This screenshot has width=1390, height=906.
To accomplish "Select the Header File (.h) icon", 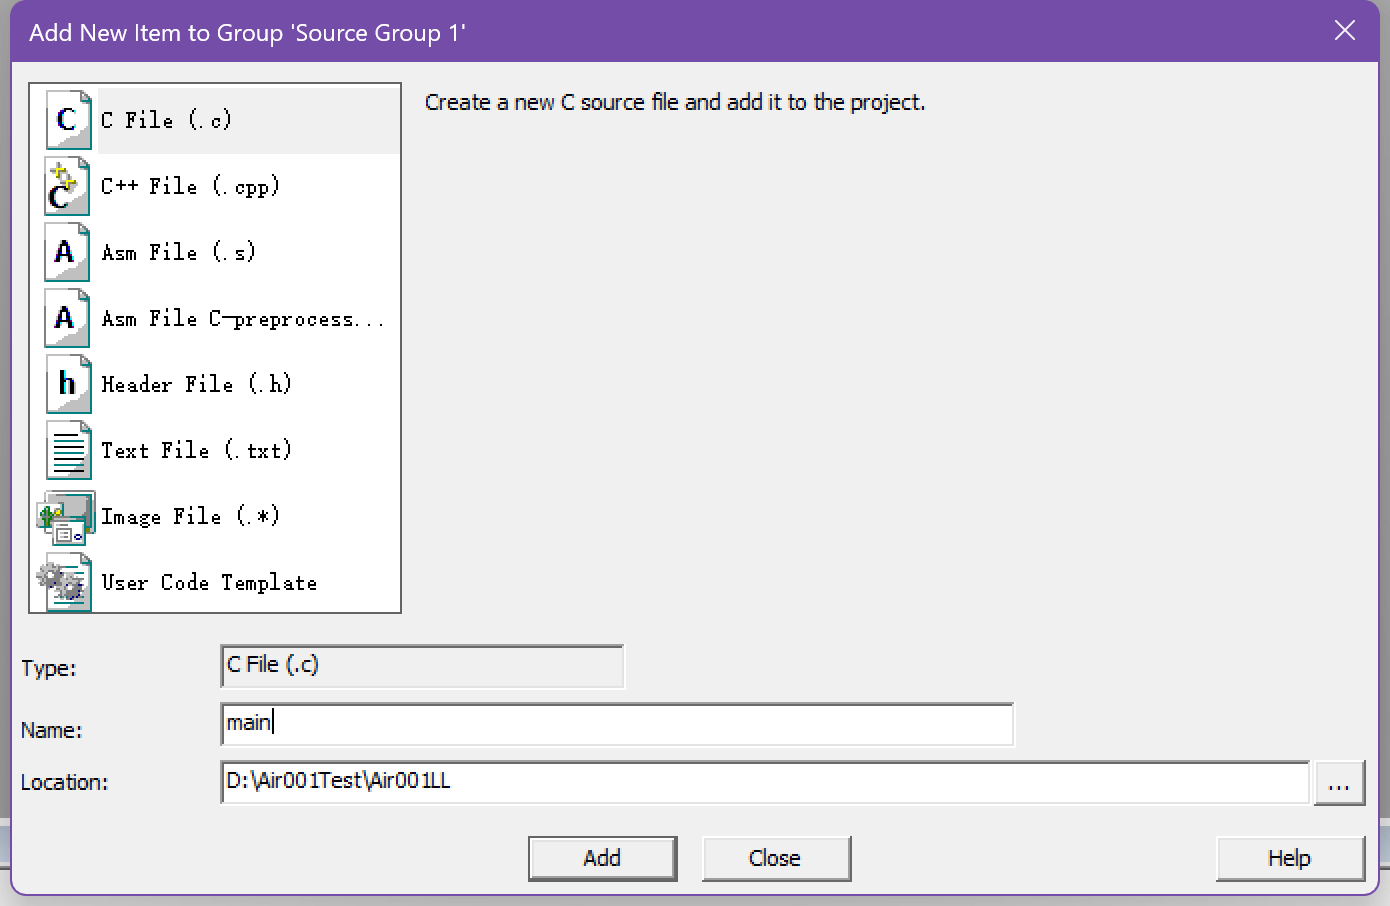I will [x=68, y=385].
